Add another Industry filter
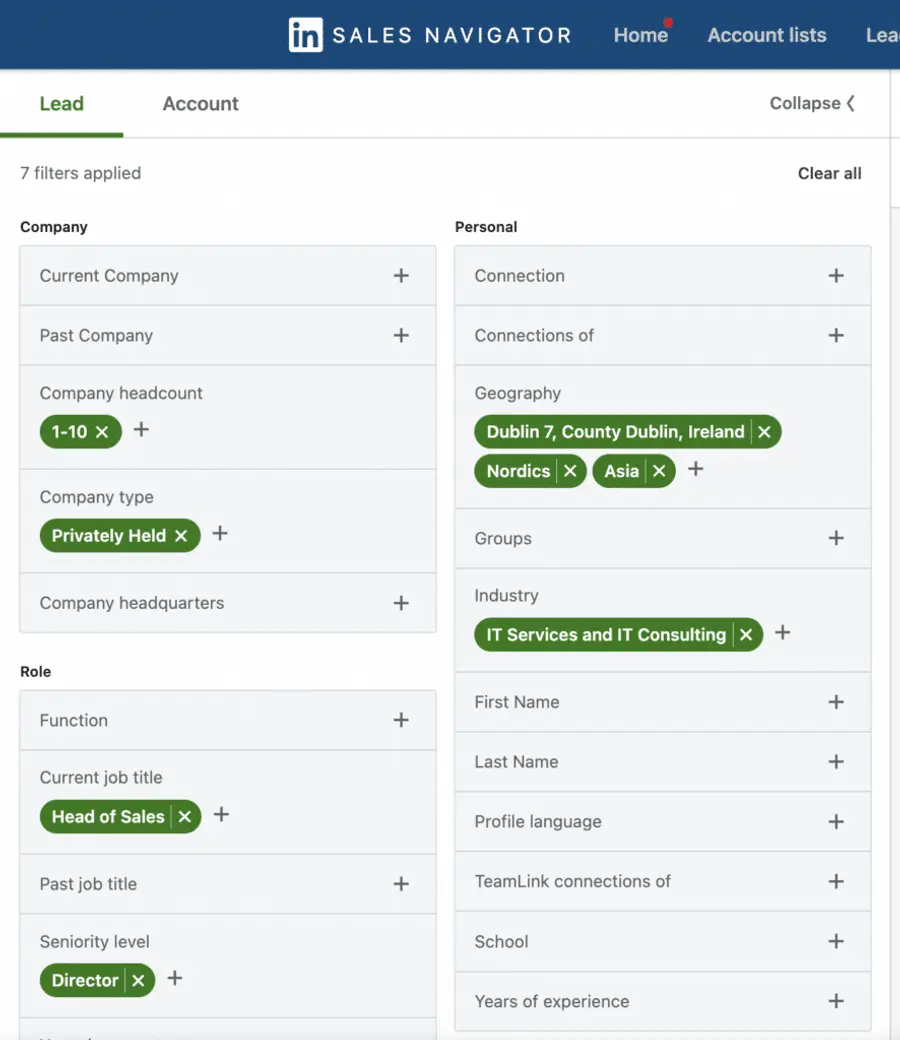 (x=782, y=632)
